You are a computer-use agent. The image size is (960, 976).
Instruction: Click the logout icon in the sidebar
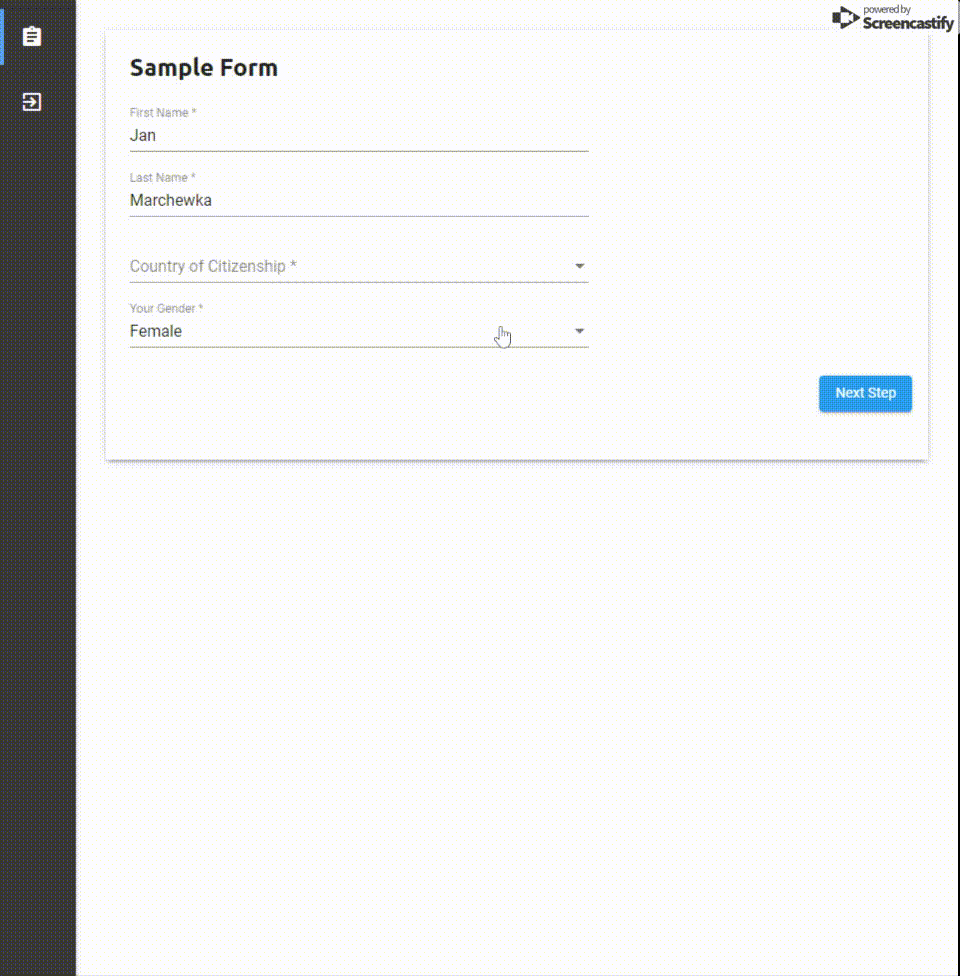(x=31, y=100)
